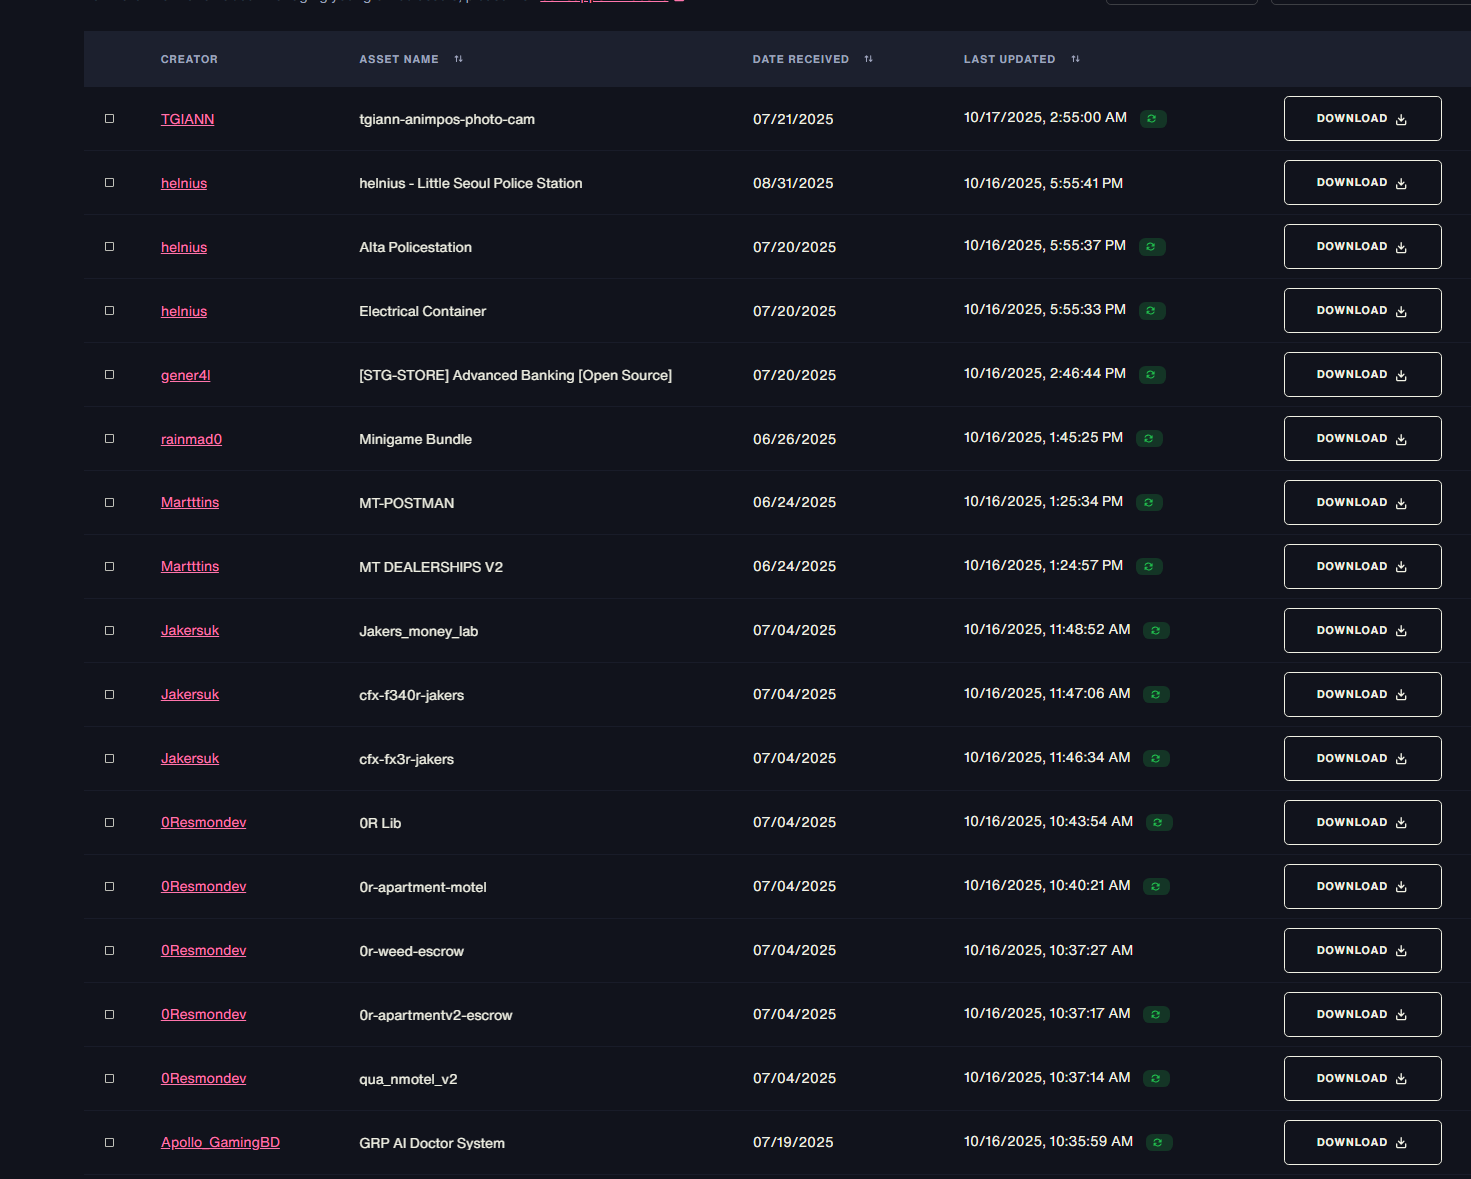Click the green refresh badge for Electrical Container

click(1152, 311)
